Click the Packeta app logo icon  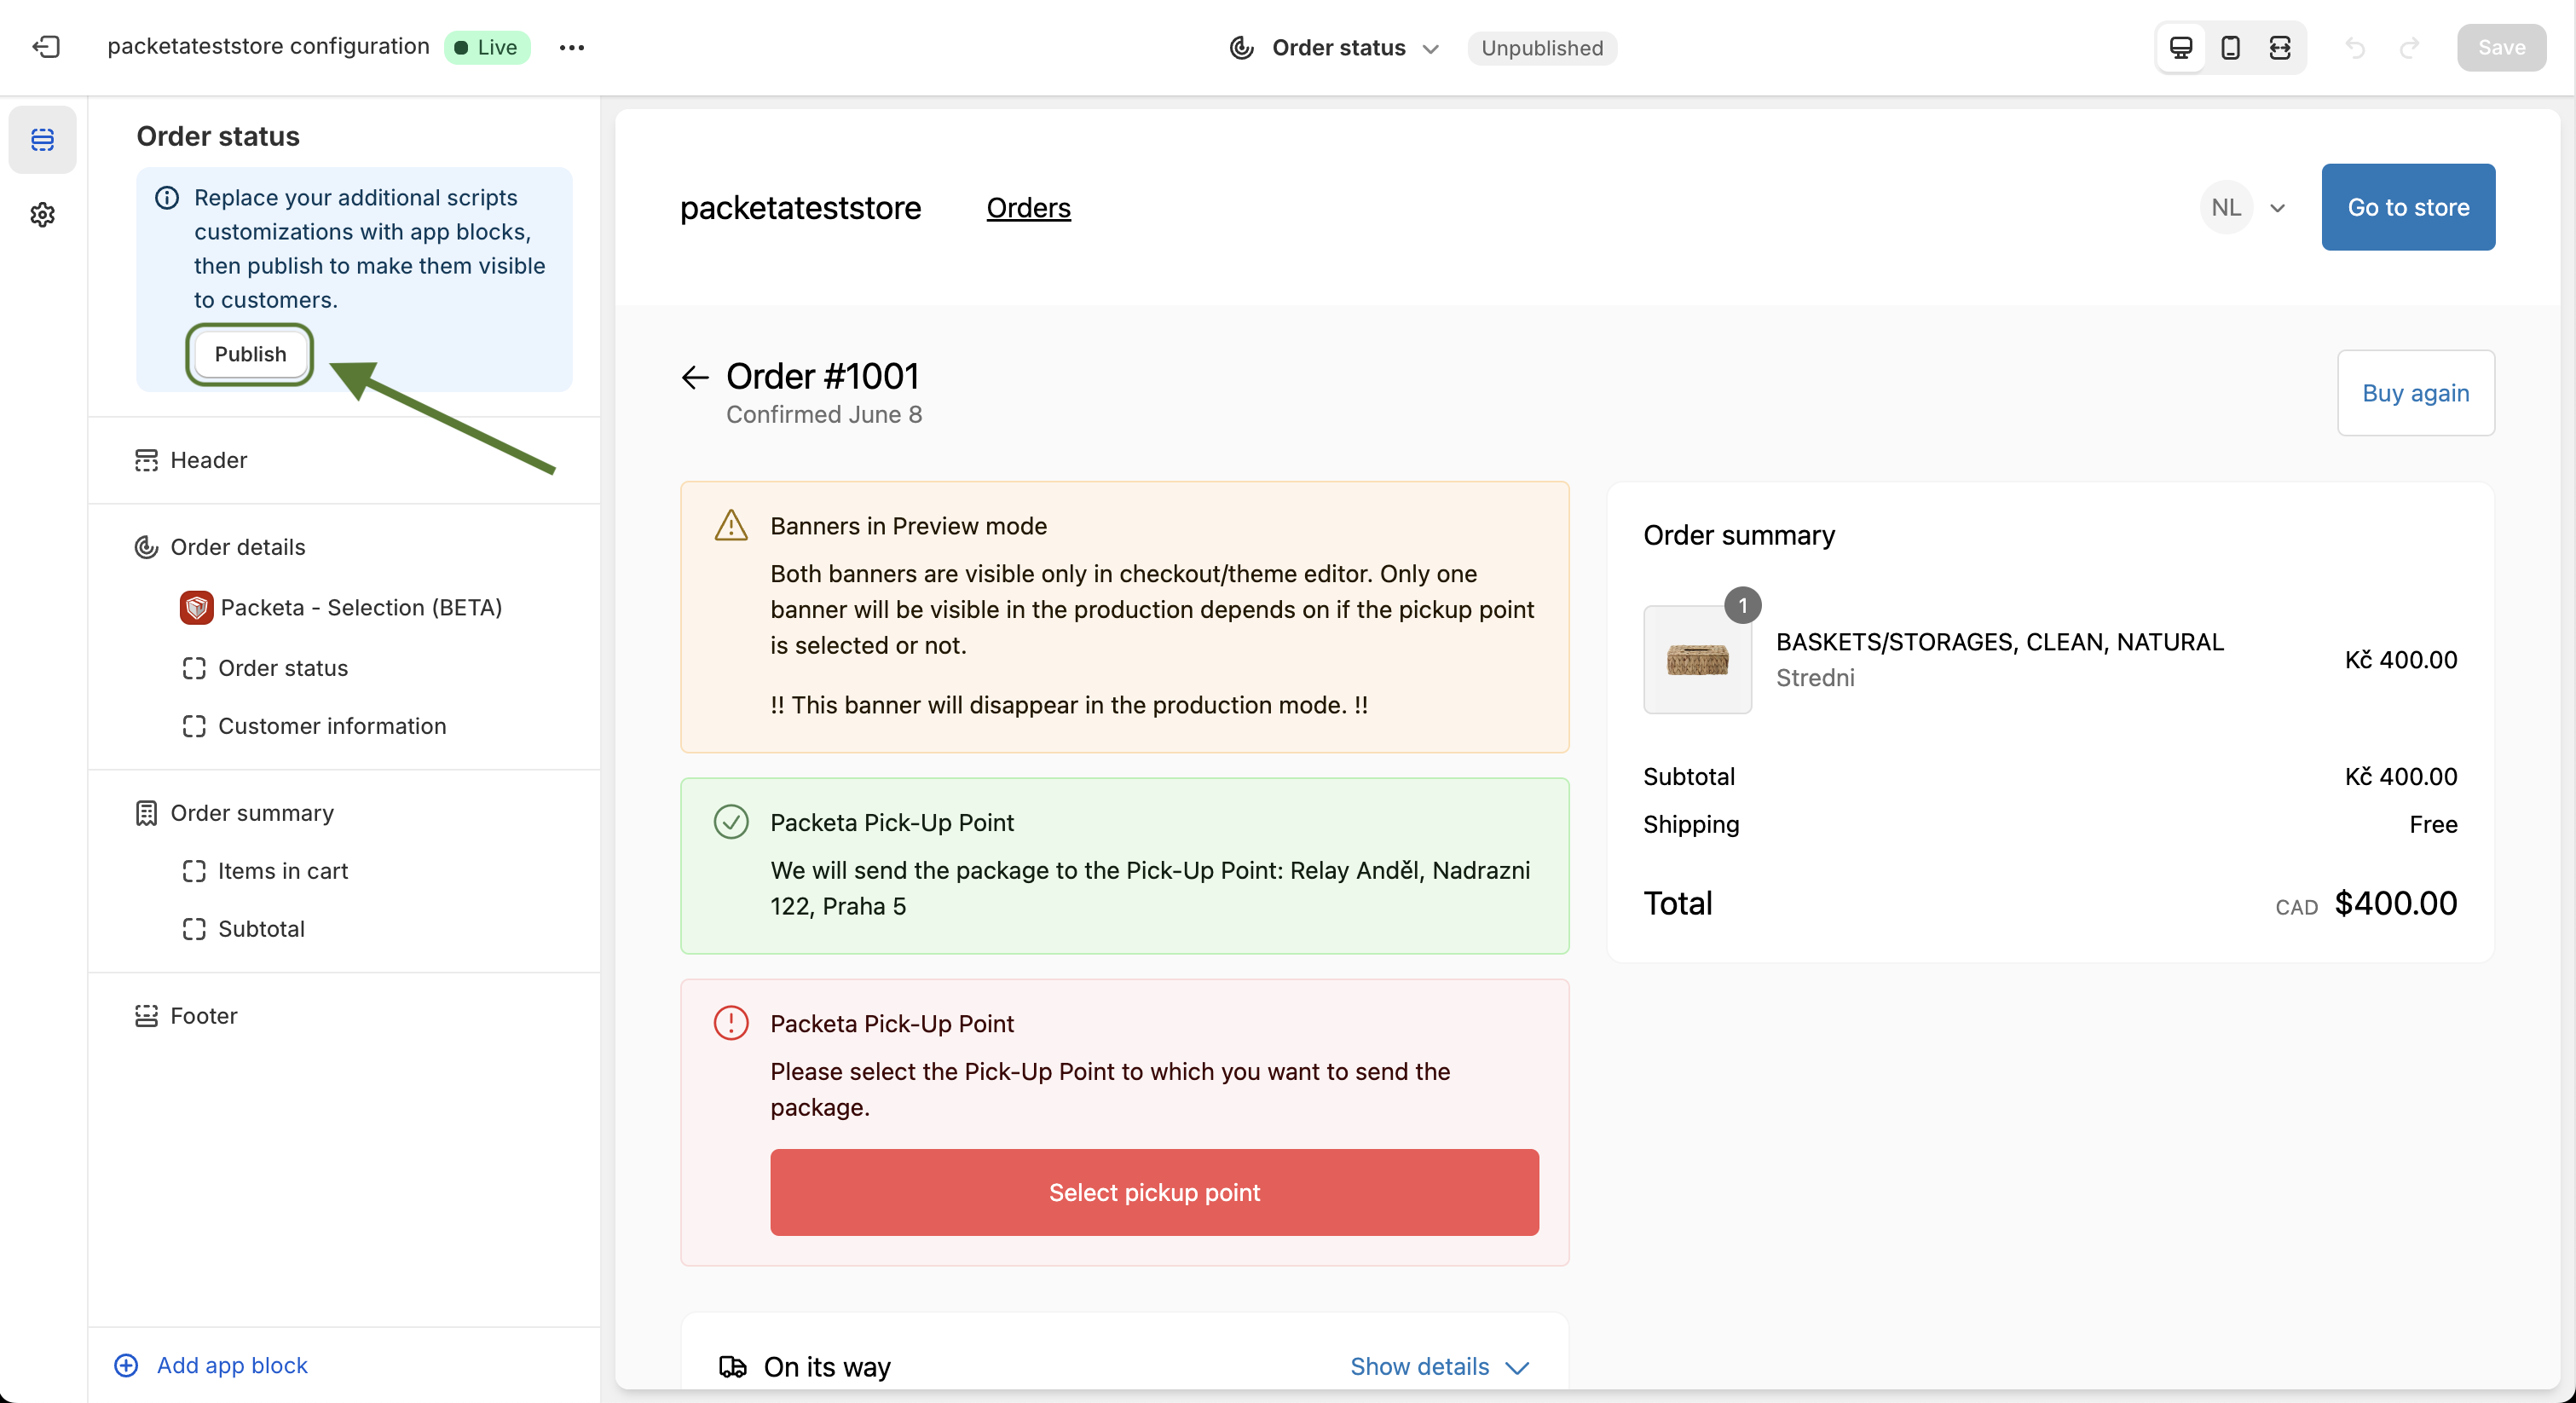click(x=196, y=607)
